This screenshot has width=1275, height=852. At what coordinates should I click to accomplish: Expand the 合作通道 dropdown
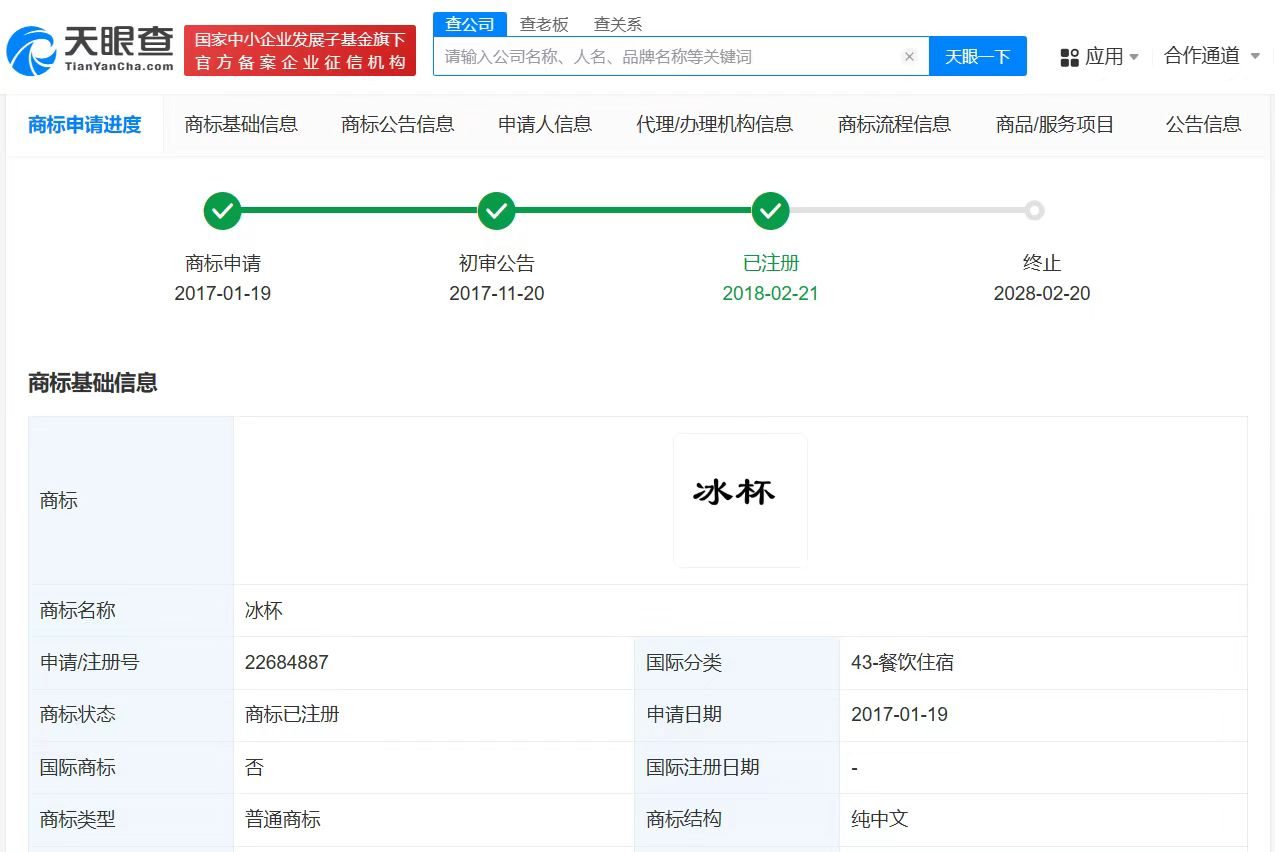(1203, 56)
